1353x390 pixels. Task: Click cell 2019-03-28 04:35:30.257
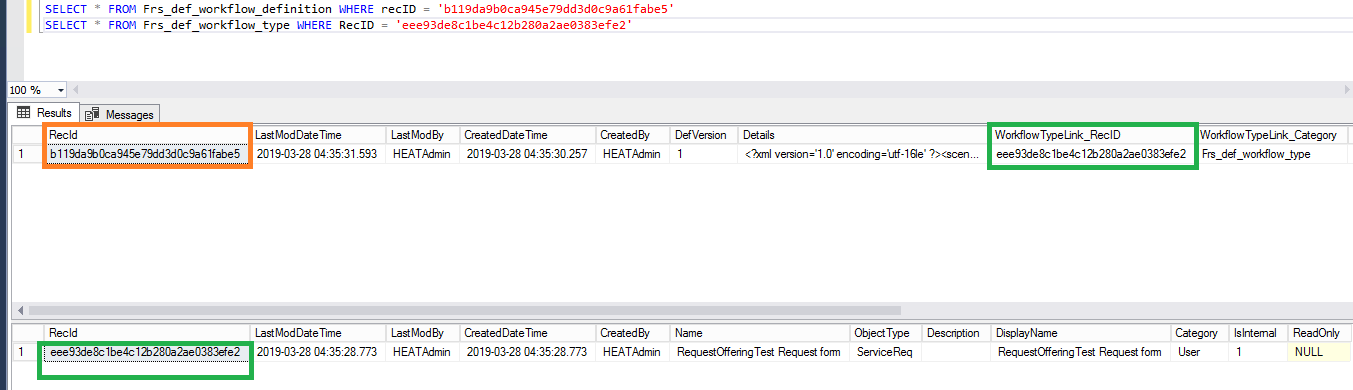(527, 154)
